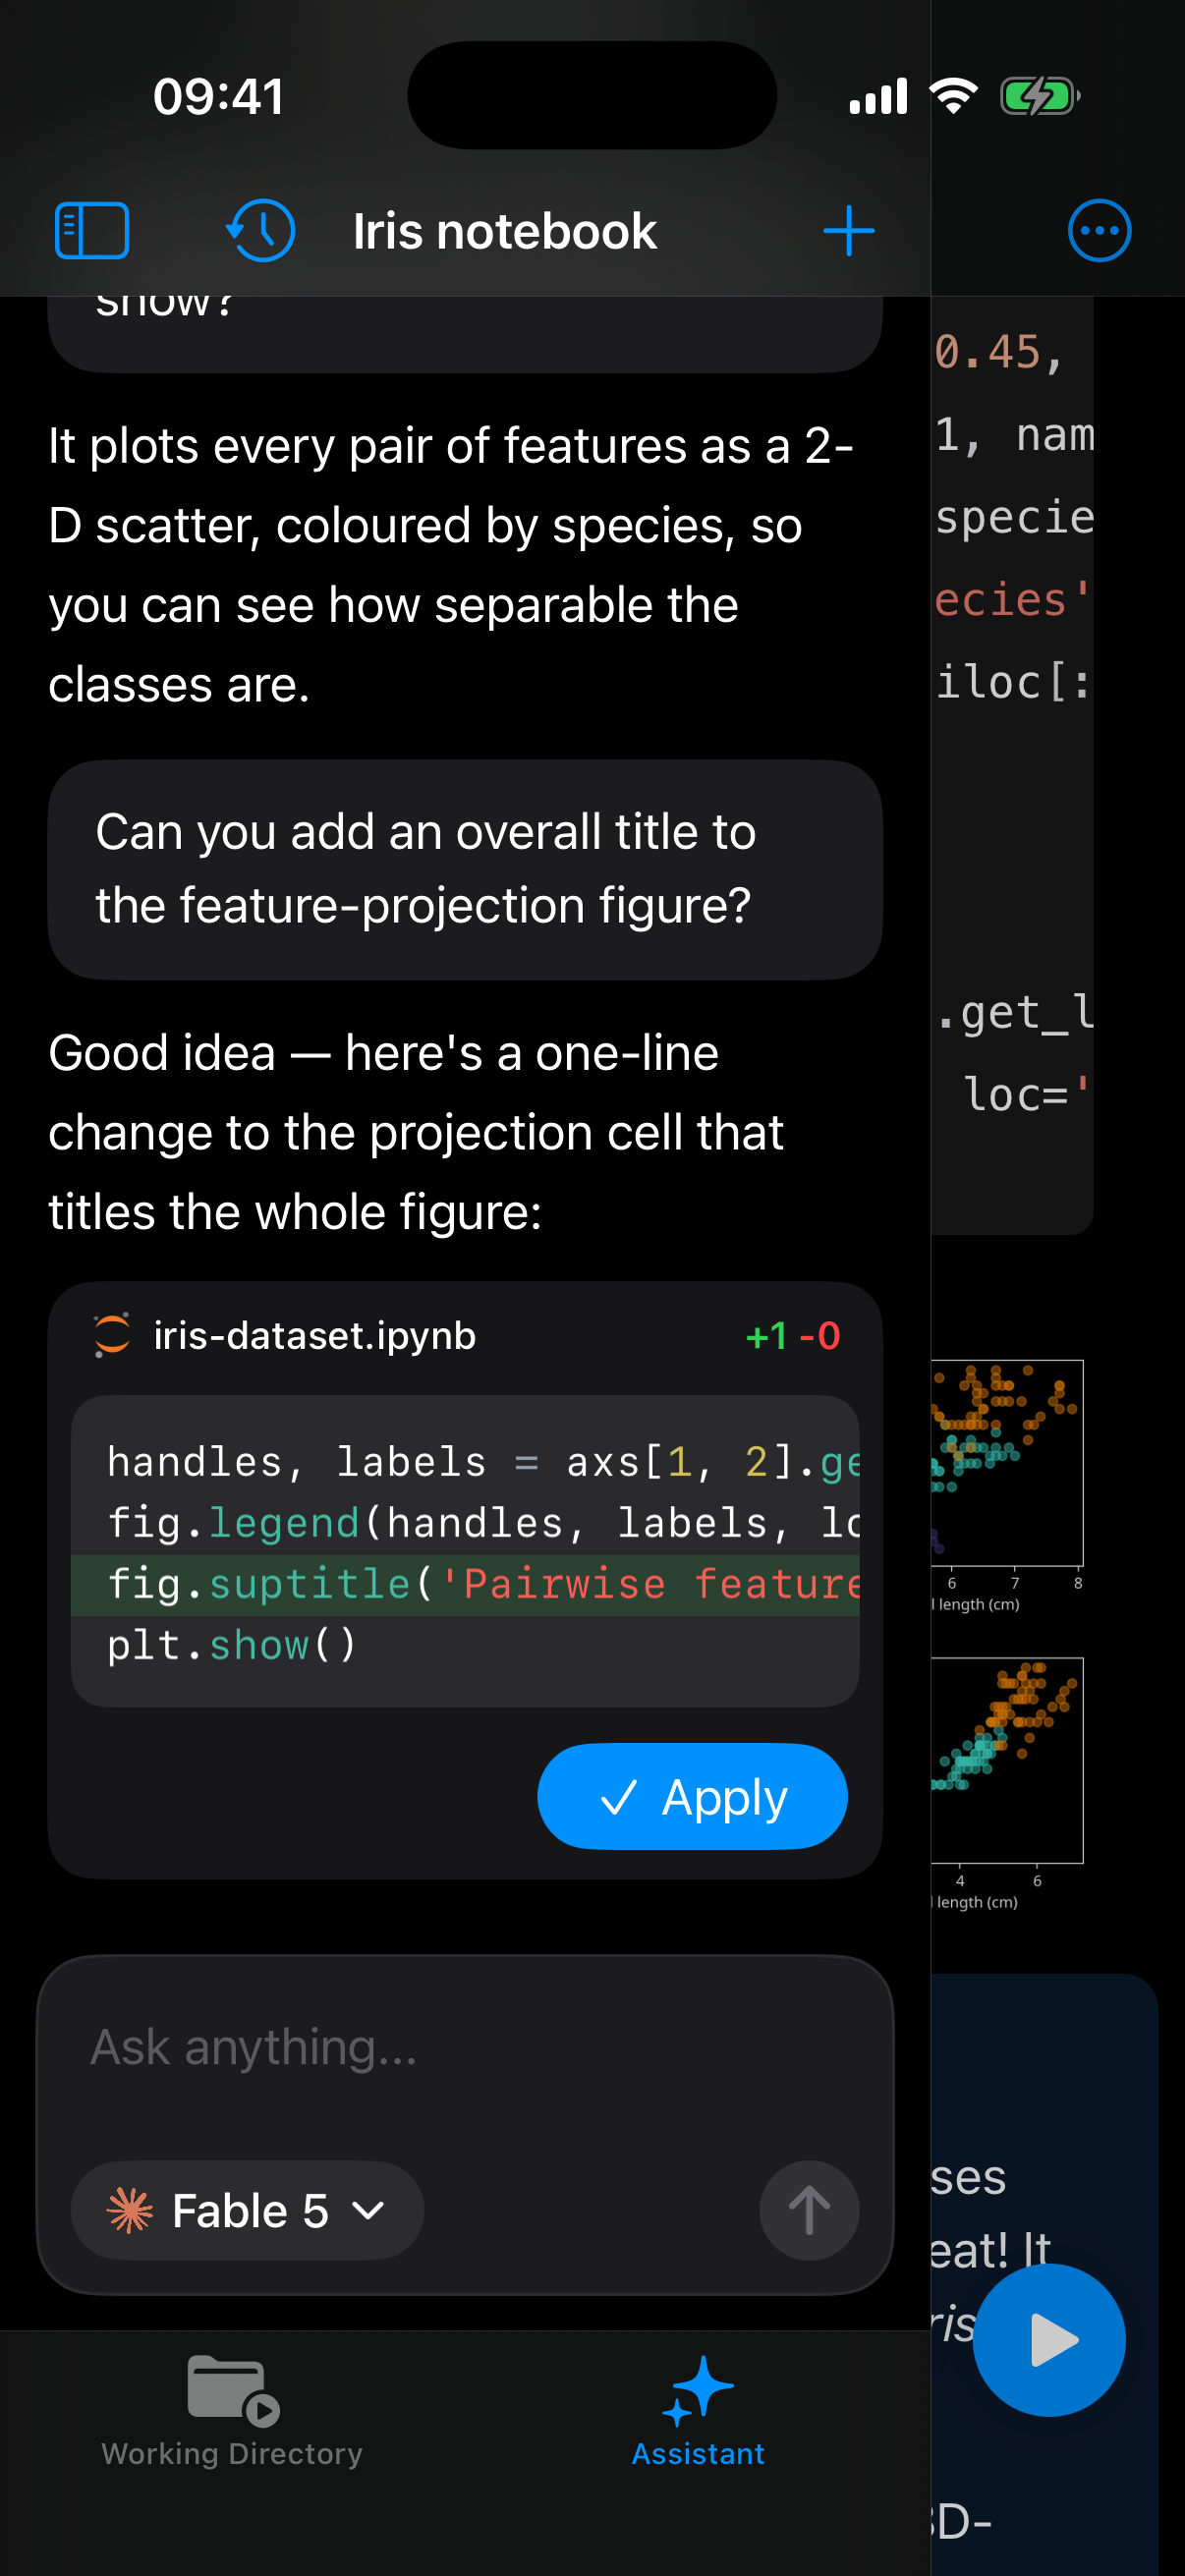Select the highlighted fig.suptitle diff line
The image size is (1185, 2576).
(x=465, y=1585)
